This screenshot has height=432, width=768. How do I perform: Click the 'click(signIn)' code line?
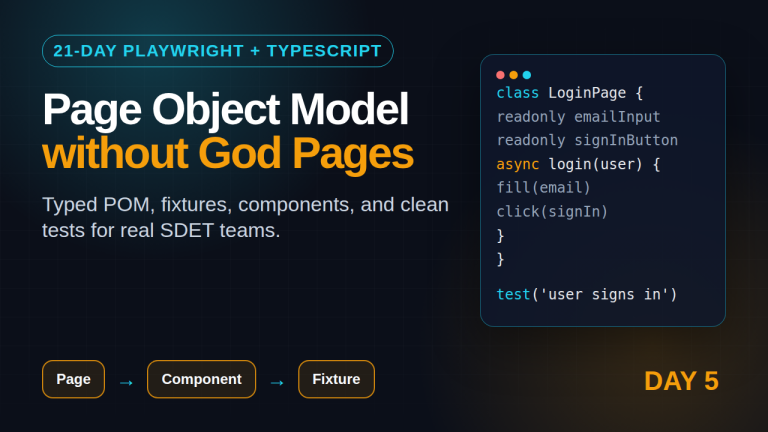click(x=552, y=212)
